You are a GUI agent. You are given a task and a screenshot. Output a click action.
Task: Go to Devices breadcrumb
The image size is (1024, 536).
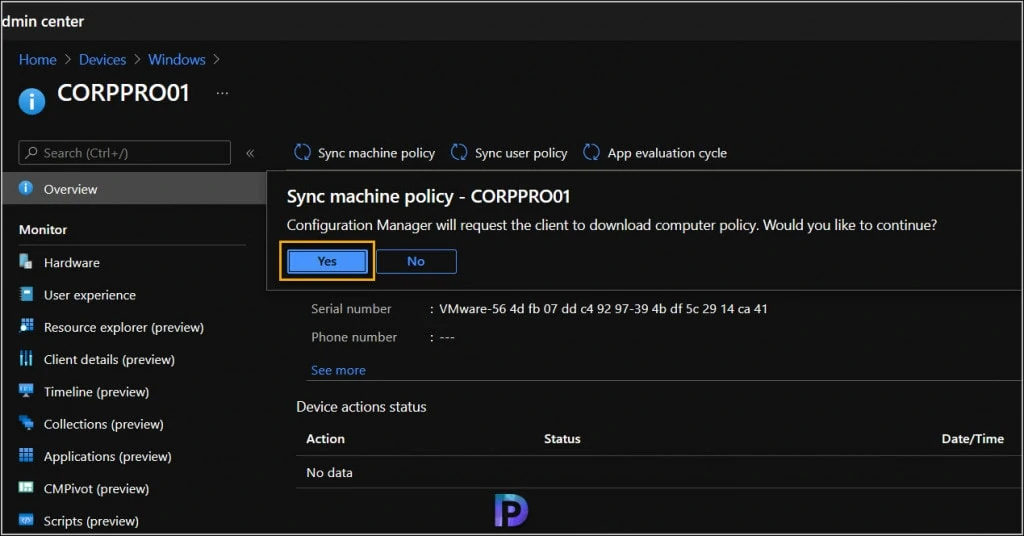103,59
